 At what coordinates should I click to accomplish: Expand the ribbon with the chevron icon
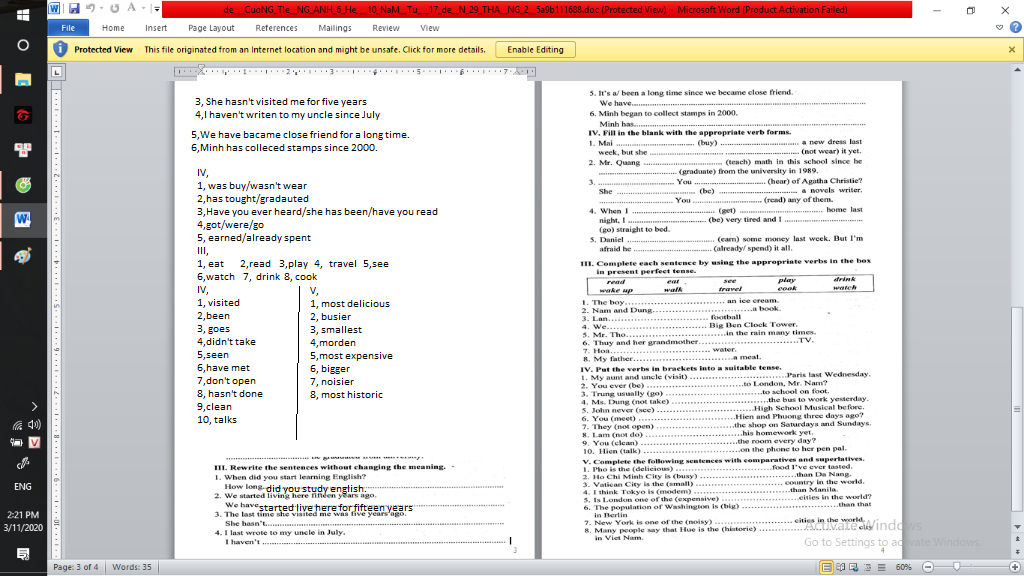click(x=999, y=27)
